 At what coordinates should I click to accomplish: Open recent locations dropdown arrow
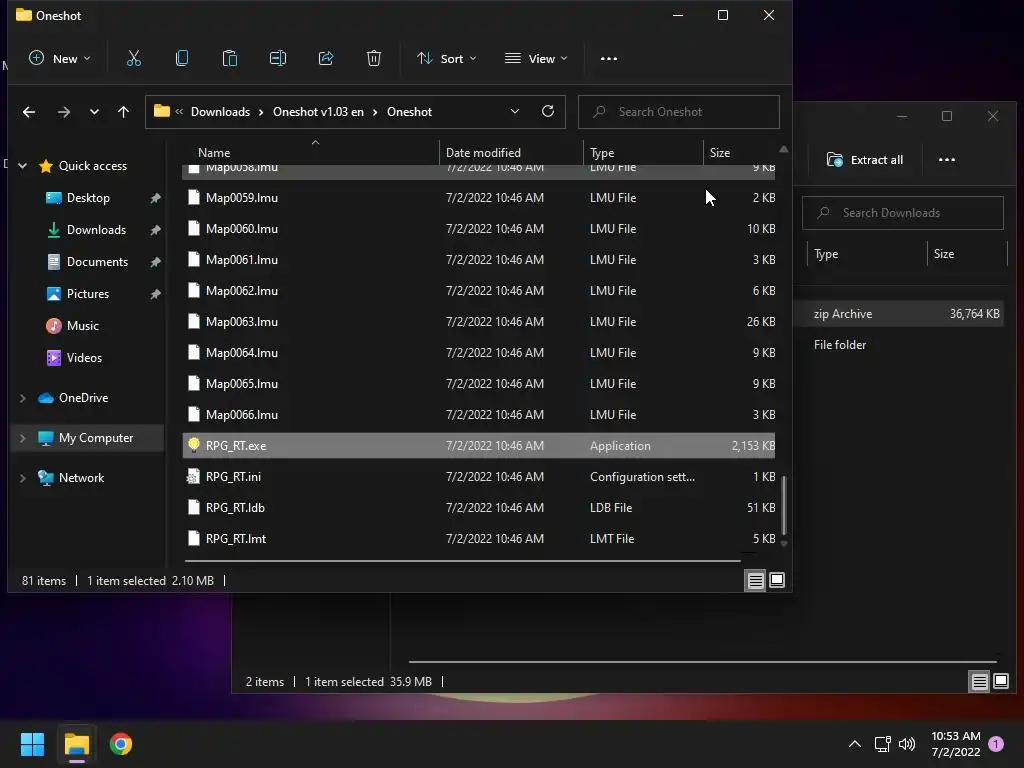coord(94,112)
